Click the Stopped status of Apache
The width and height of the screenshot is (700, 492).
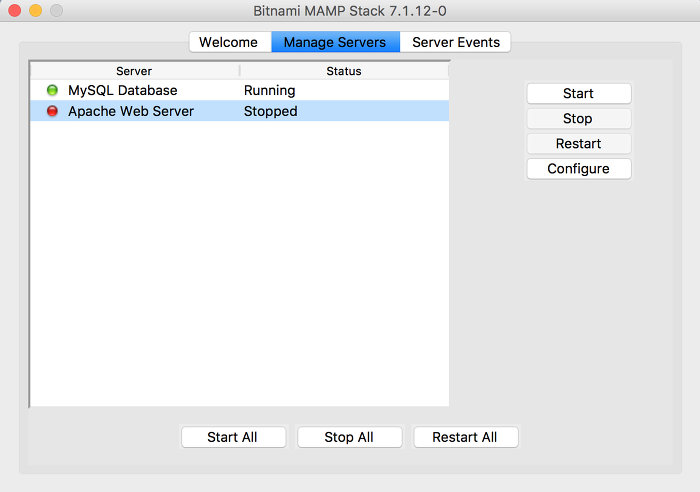click(x=271, y=111)
